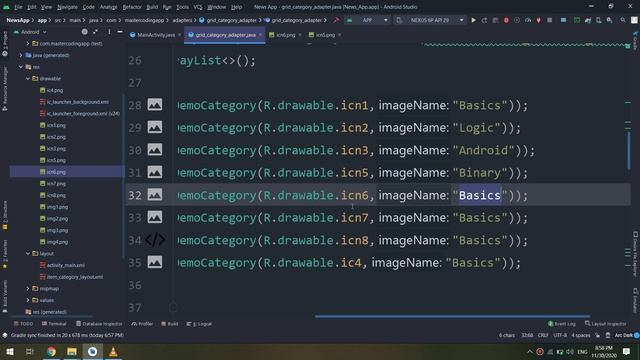Image resolution: width=640 pixels, height=360 pixels.
Task: Open the Nexus 6P API 29 device dropdown
Action: coord(430,20)
